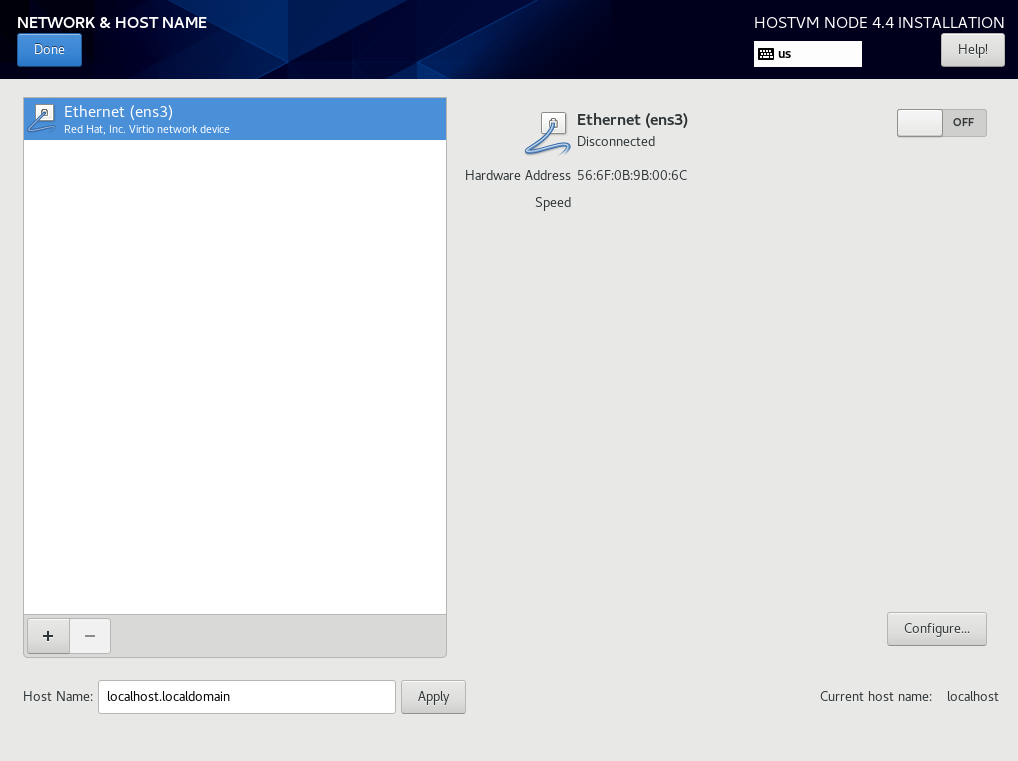
Task: Click the Ethernet cable icon in the device list
Action: coord(42,119)
